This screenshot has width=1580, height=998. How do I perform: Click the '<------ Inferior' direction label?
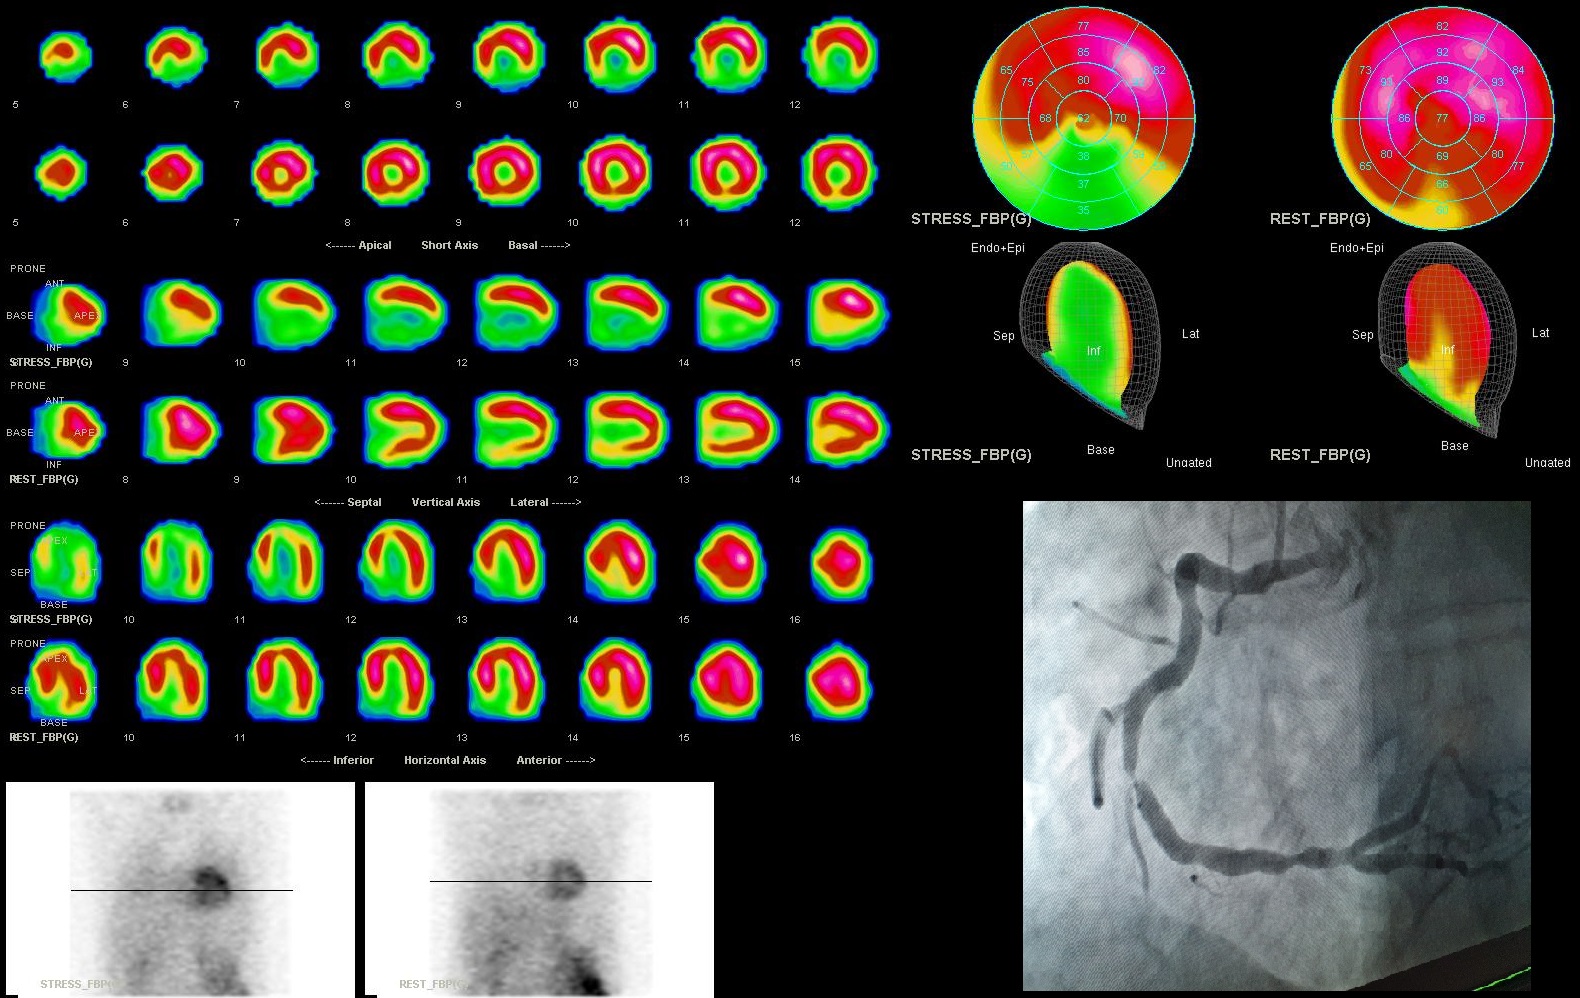point(337,760)
